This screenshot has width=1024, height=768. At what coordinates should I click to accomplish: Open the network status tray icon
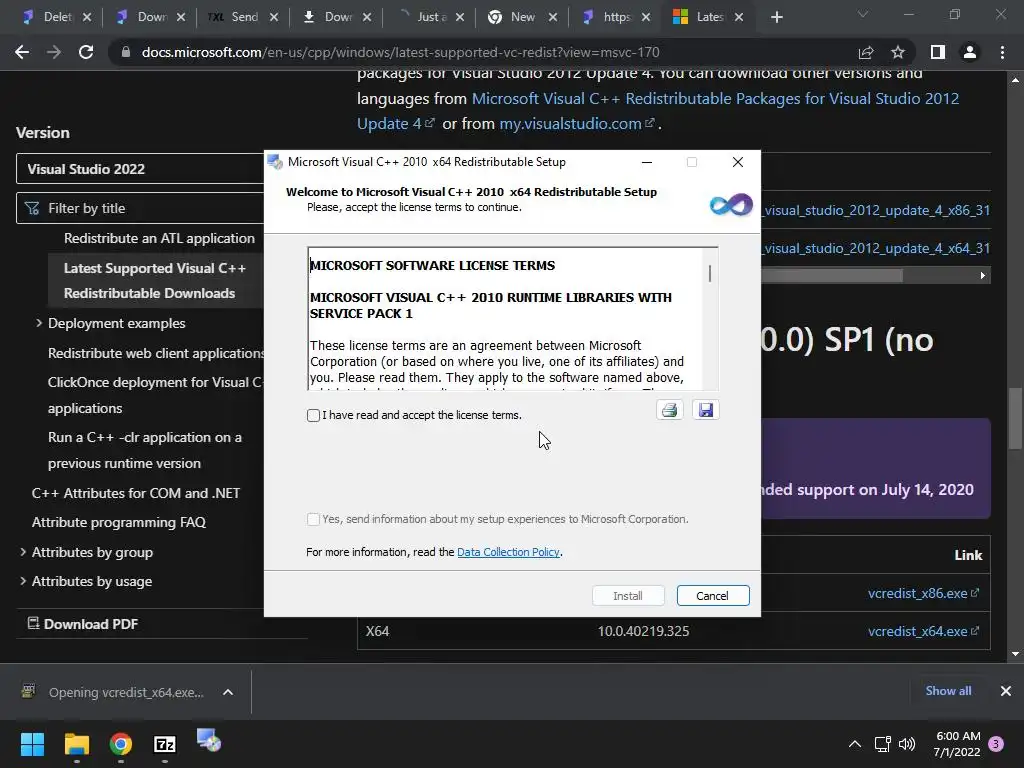point(882,744)
